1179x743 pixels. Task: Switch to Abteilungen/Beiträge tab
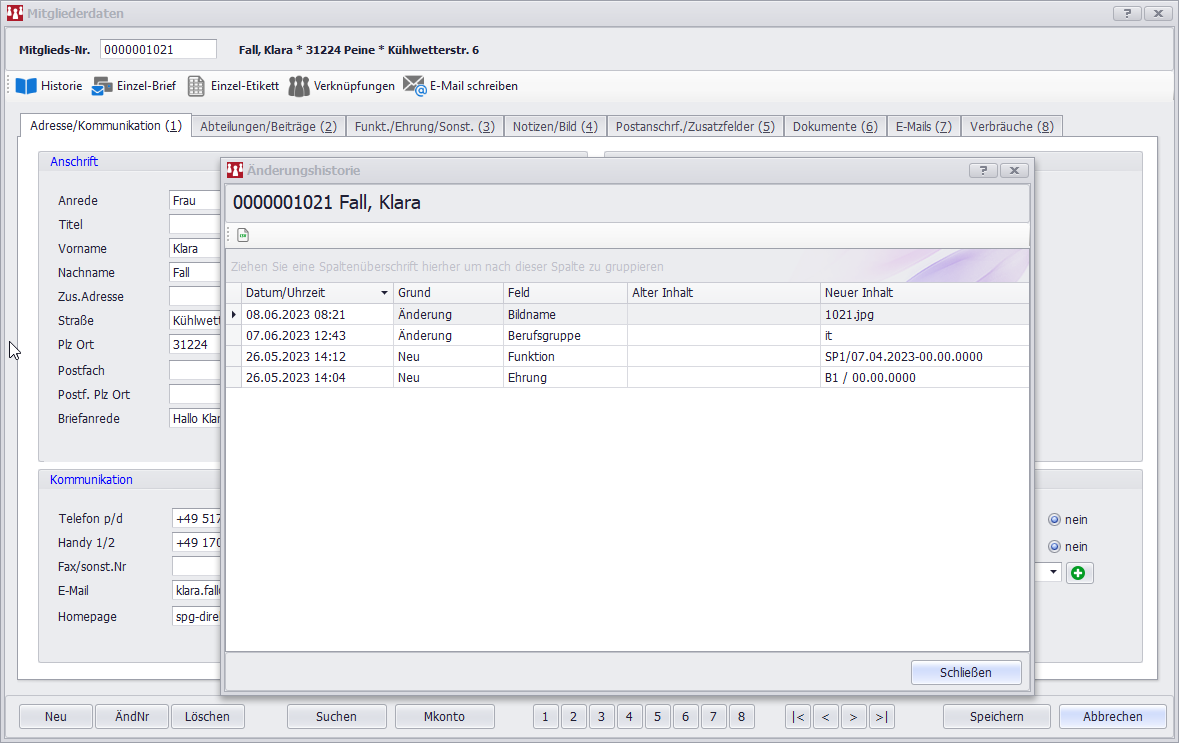[268, 126]
